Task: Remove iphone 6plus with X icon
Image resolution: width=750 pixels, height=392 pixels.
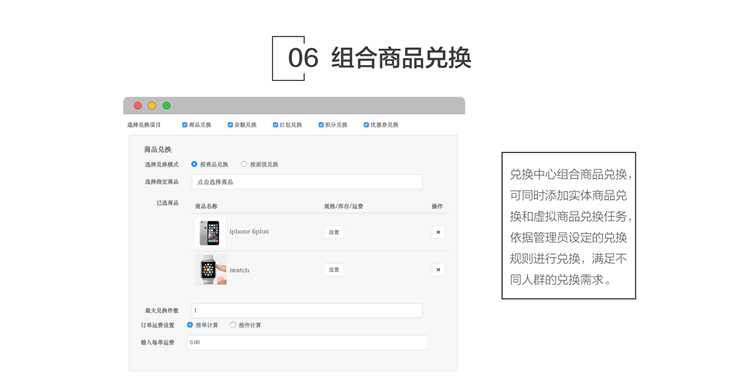Action: (x=438, y=232)
